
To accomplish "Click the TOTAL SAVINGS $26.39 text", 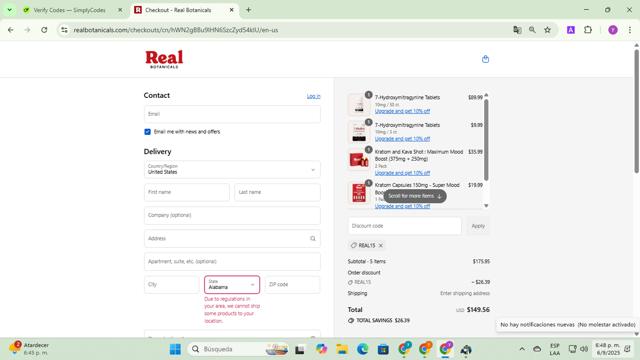I will click(x=383, y=321).
